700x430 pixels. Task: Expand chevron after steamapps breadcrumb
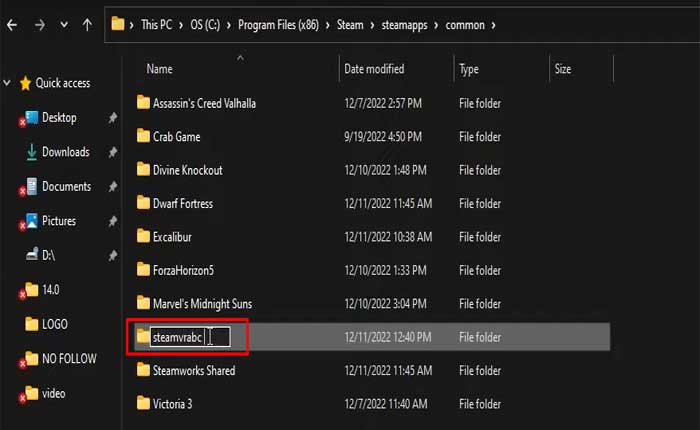[436, 25]
